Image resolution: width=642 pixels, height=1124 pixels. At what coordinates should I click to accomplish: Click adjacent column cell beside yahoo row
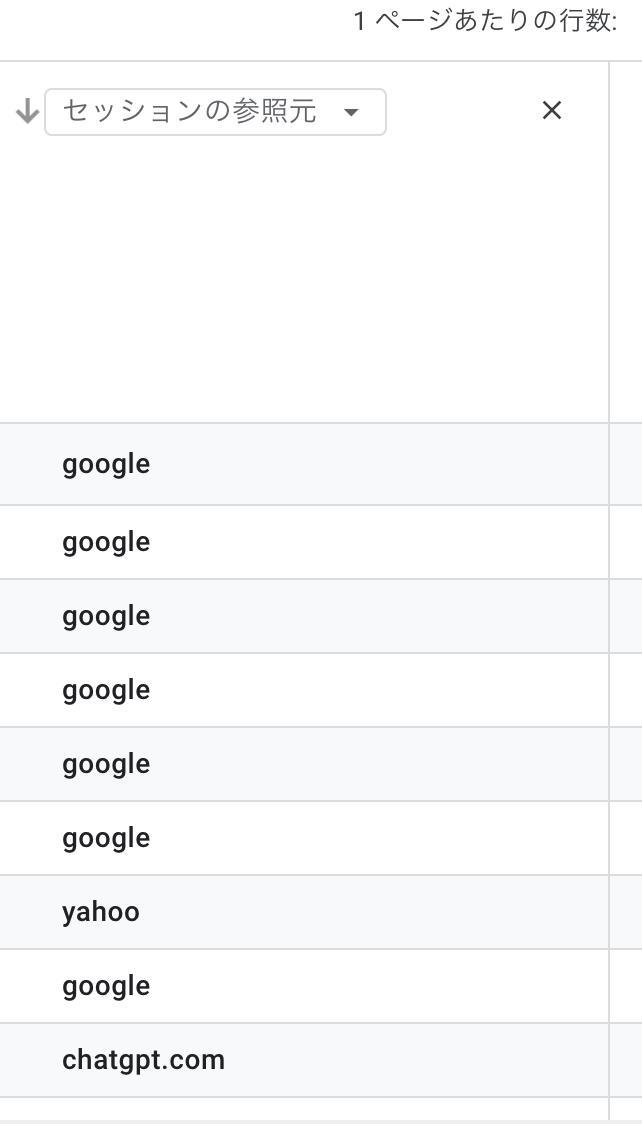(x=626, y=912)
